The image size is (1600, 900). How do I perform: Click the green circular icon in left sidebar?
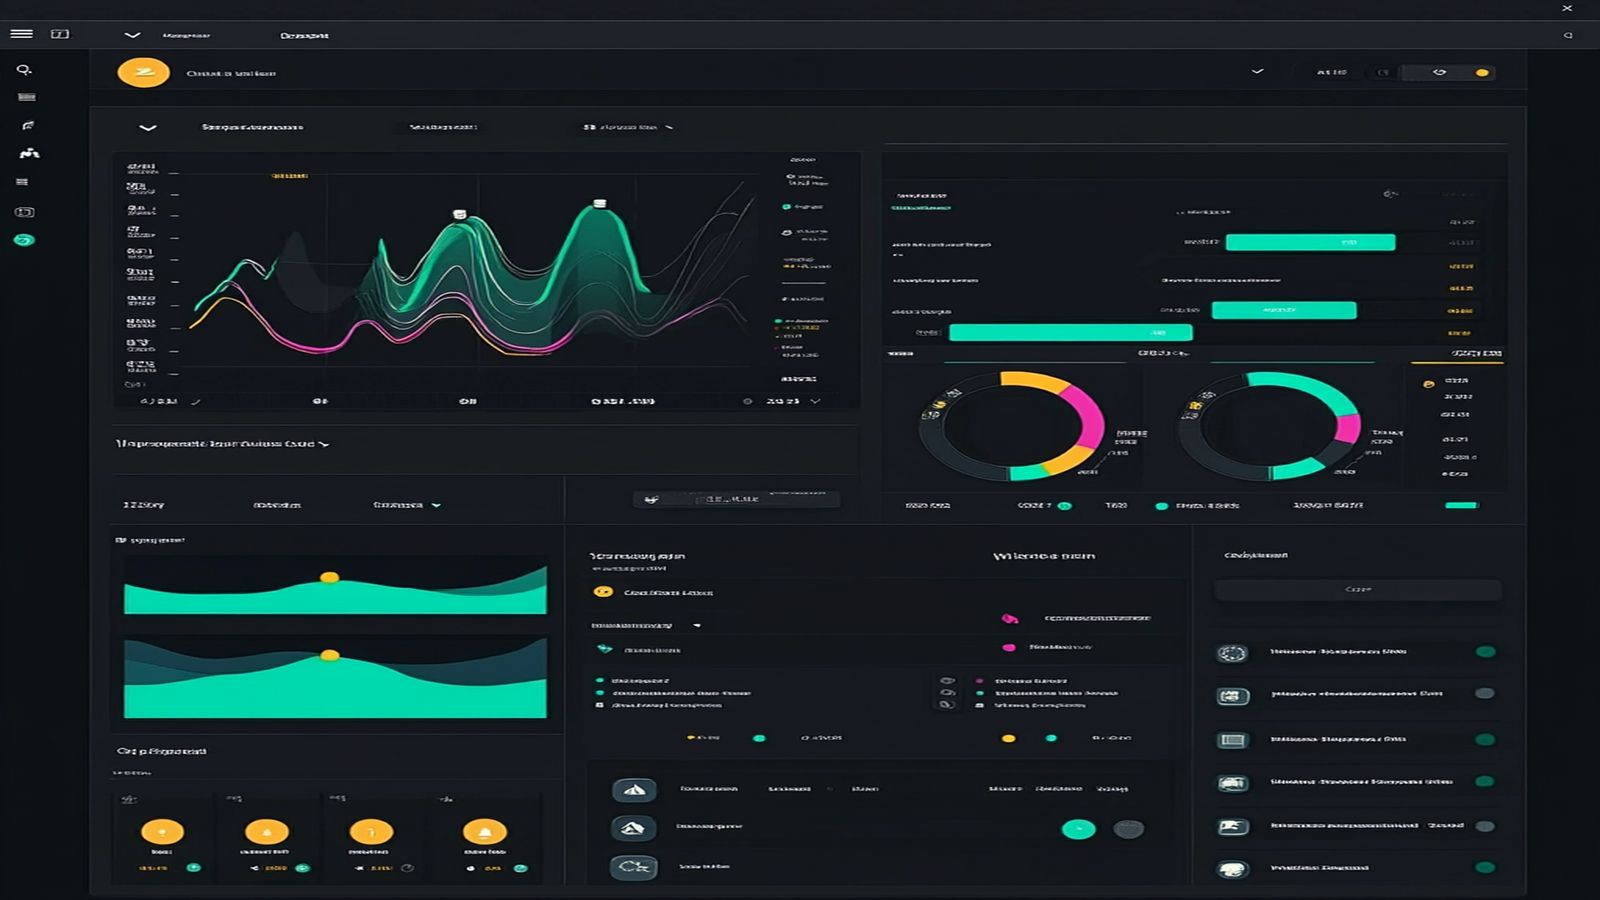(24, 240)
